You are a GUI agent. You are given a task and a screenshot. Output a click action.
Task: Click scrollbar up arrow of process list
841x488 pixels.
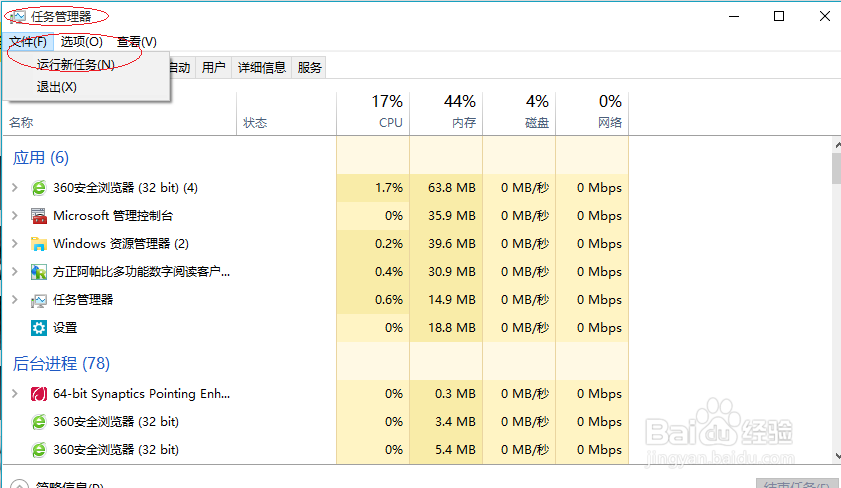point(837,145)
